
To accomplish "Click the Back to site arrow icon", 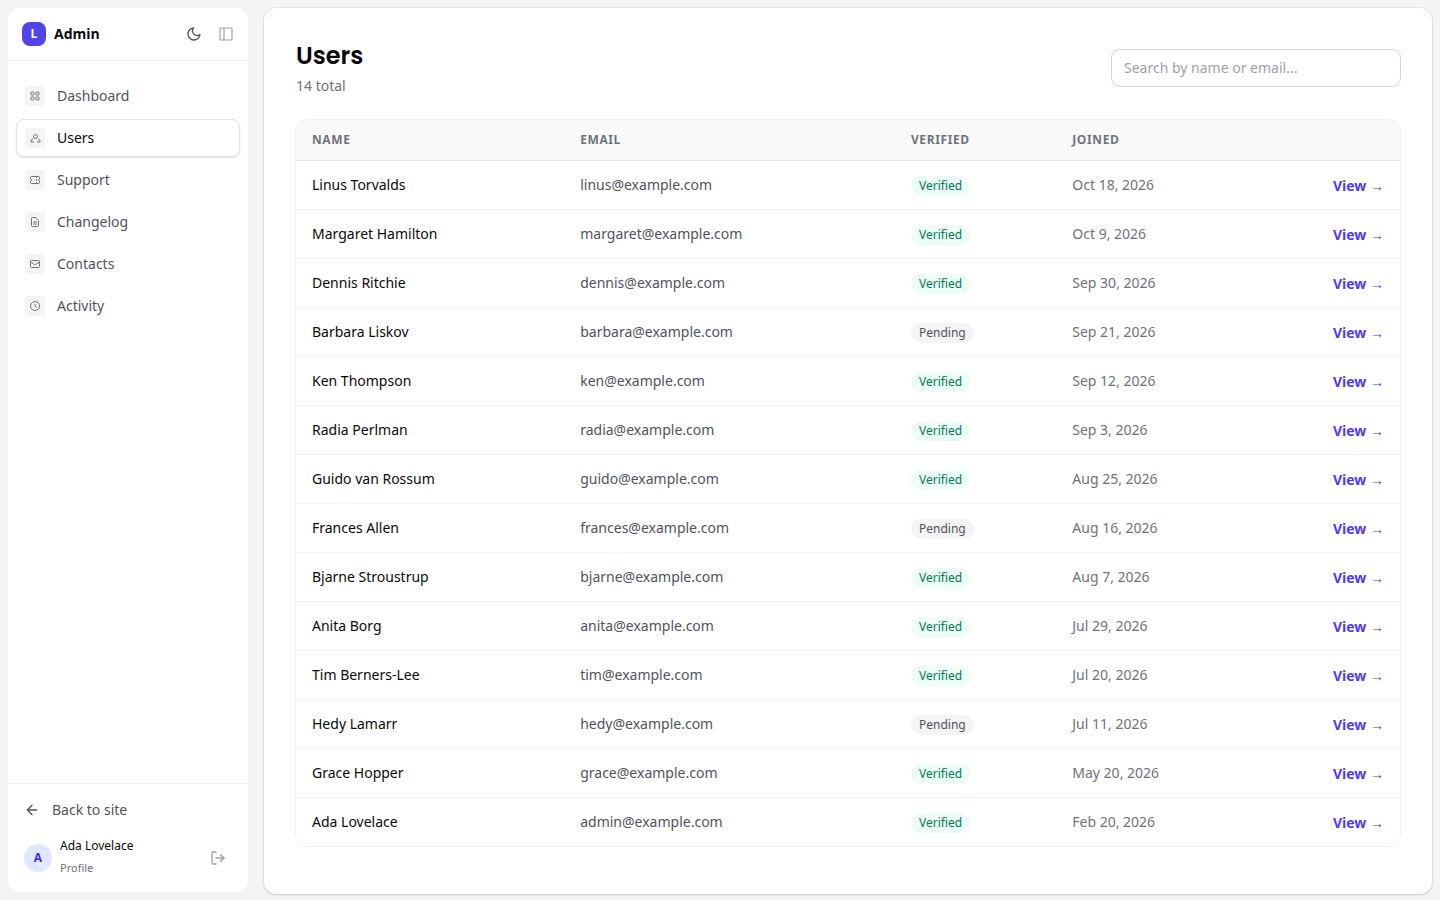I will tap(32, 810).
